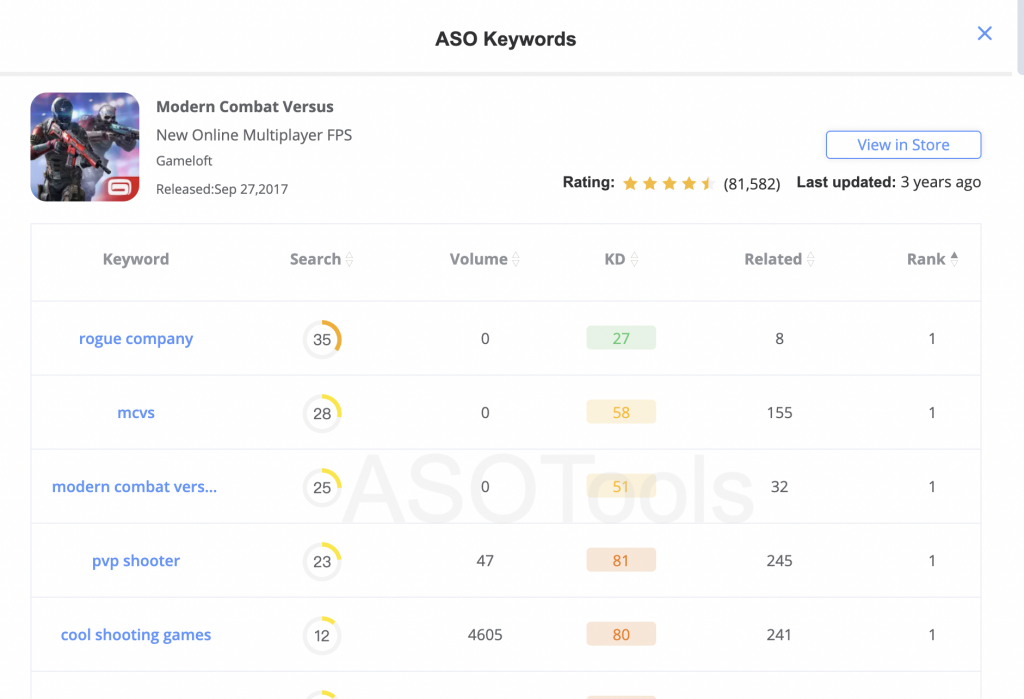
Task: Click the 'ASO Keywords' dialog title
Action: 505,39
